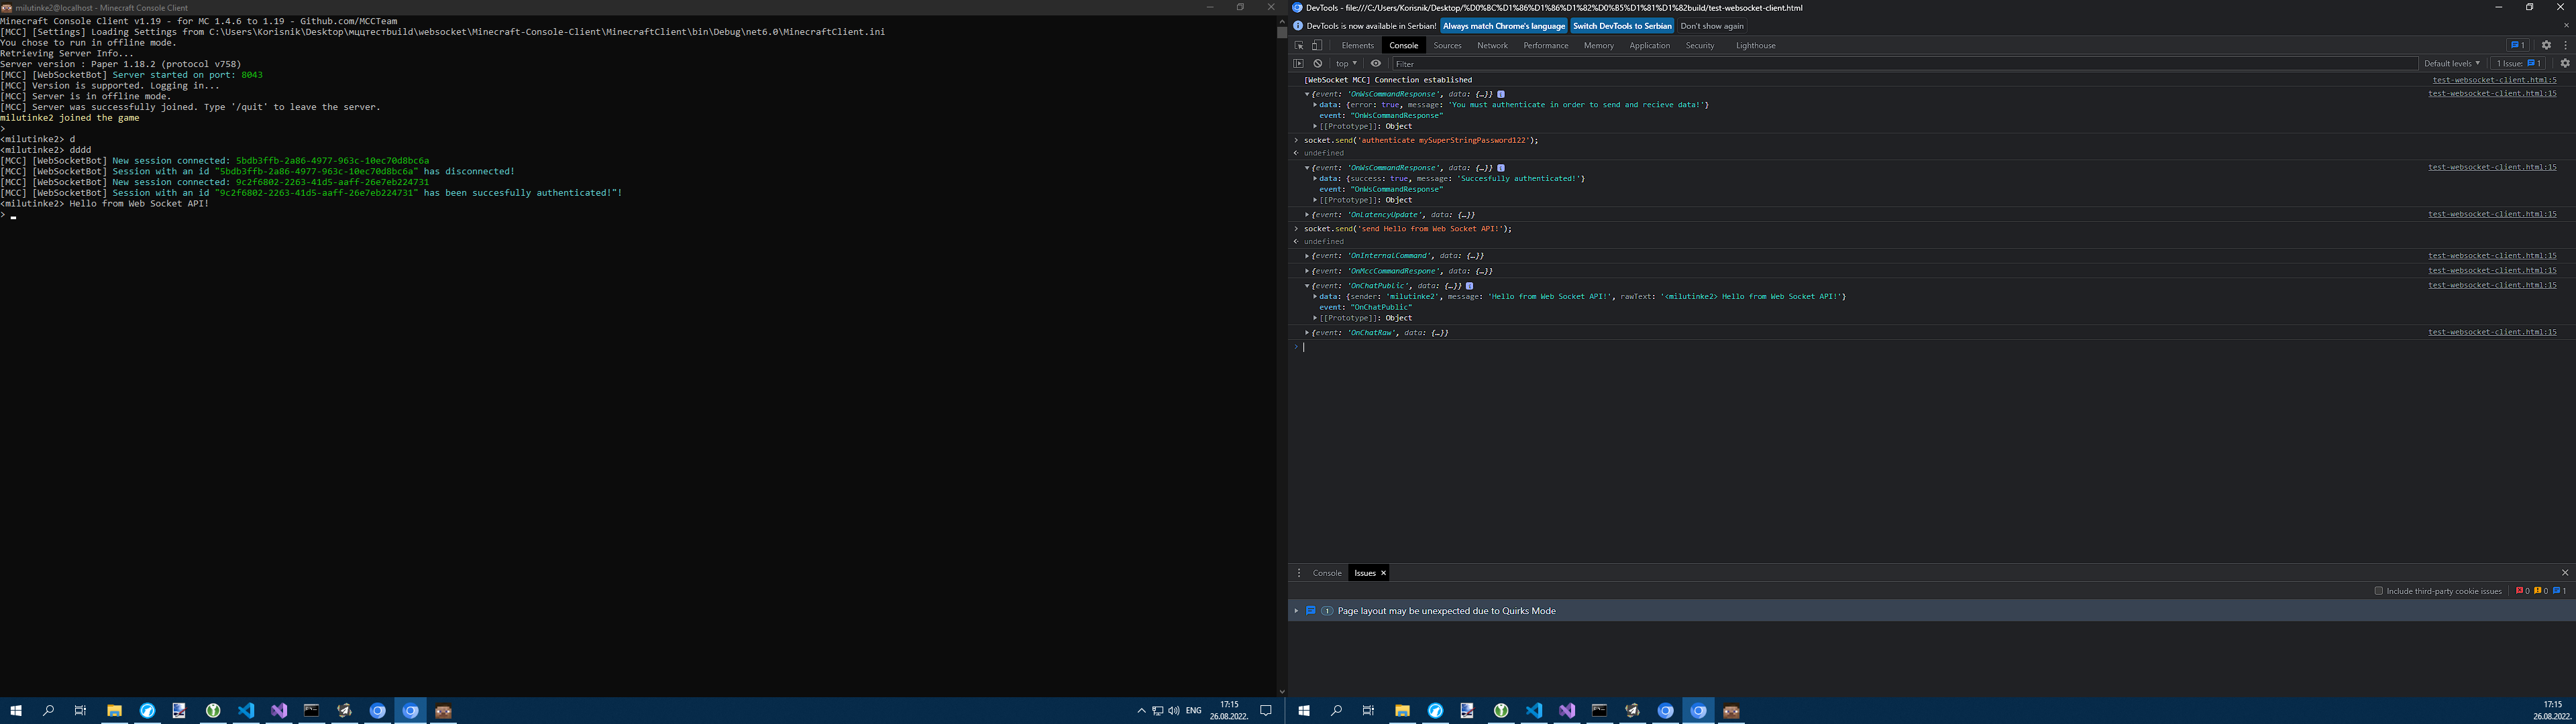Switch to the Lighthouse tab
2576x724 pixels.
point(1755,45)
